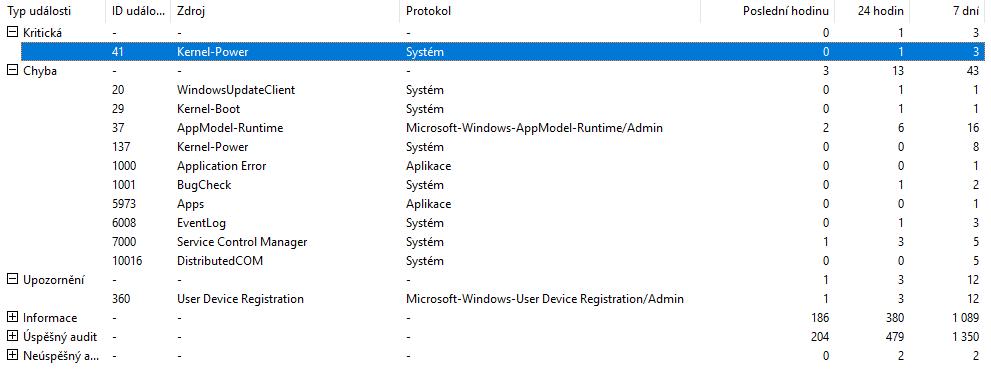The width and height of the screenshot is (991, 374).
Task: Collapse the Kritická event group
Action: click(12, 32)
